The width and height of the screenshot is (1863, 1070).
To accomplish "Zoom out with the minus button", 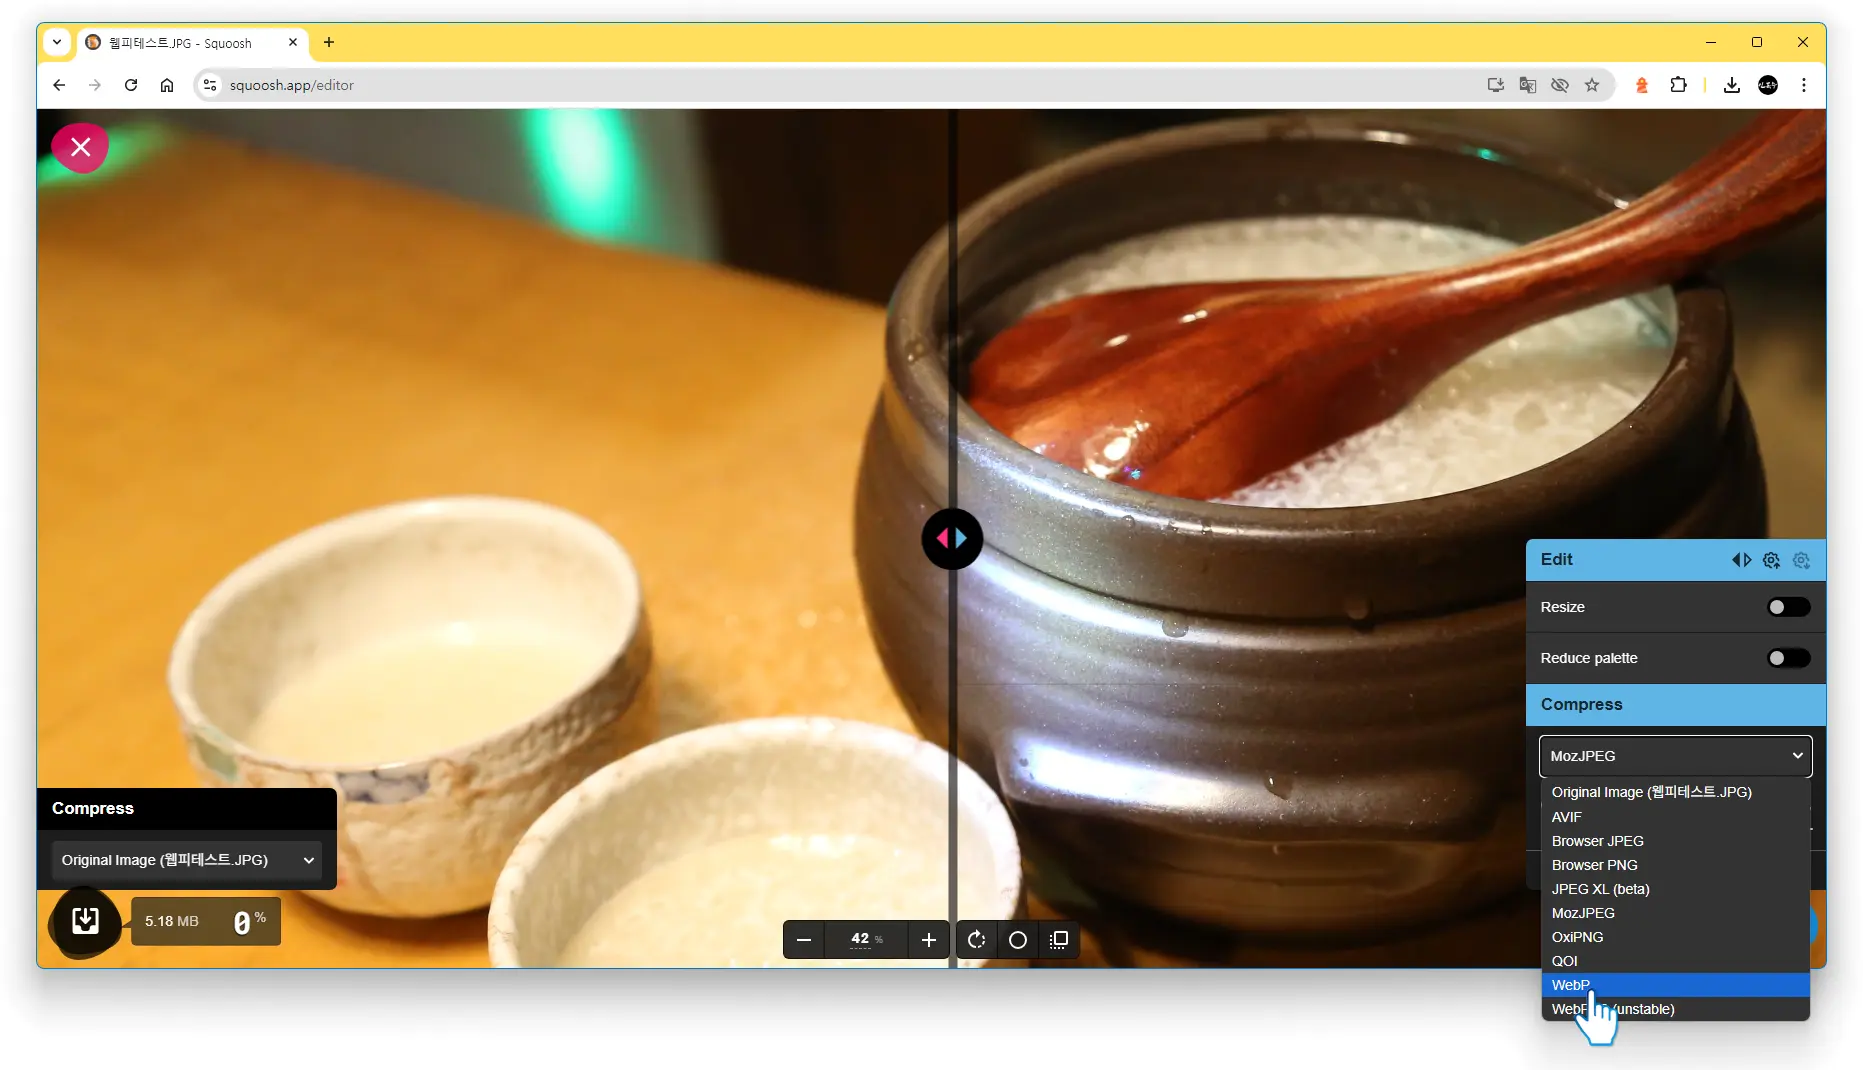I will [x=804, y=940].
